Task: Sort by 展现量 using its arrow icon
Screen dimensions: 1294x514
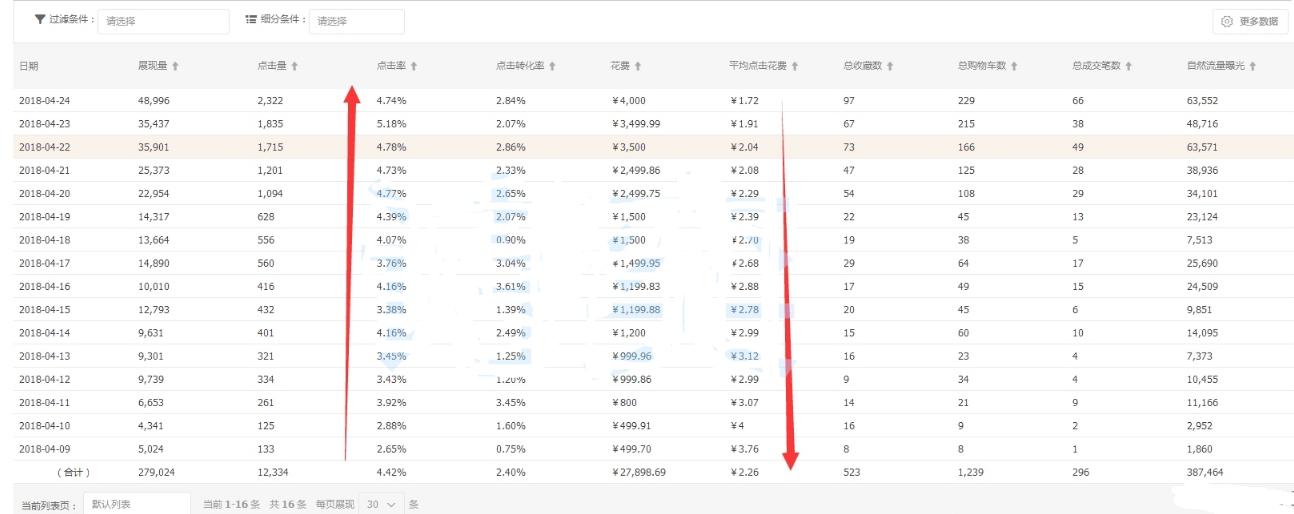Action: coord(176,66)
